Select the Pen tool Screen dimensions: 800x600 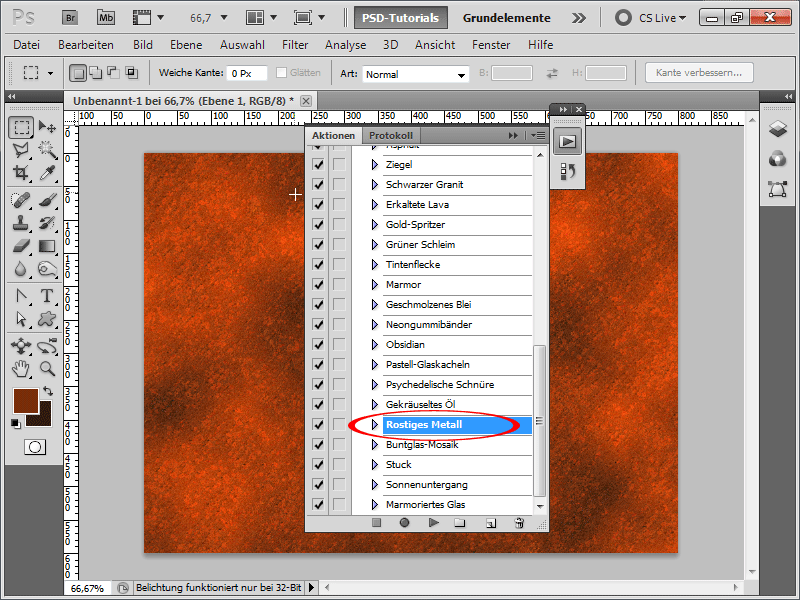(21, 296)
